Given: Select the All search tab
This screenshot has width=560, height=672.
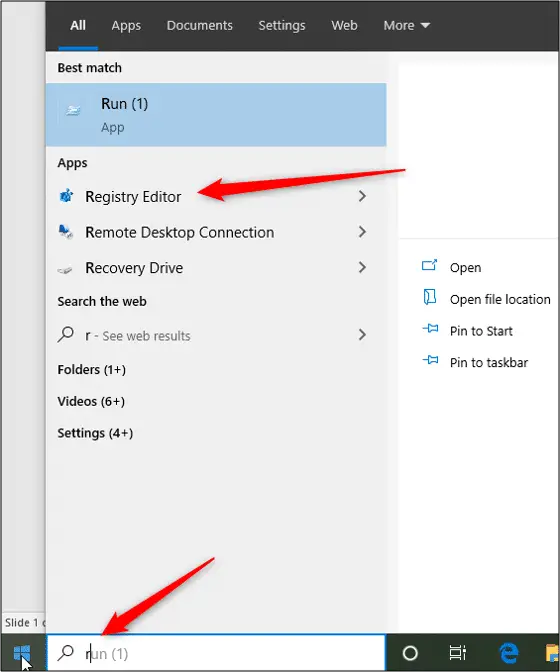Looking at the screenshot, I should (x=78, y=25).
